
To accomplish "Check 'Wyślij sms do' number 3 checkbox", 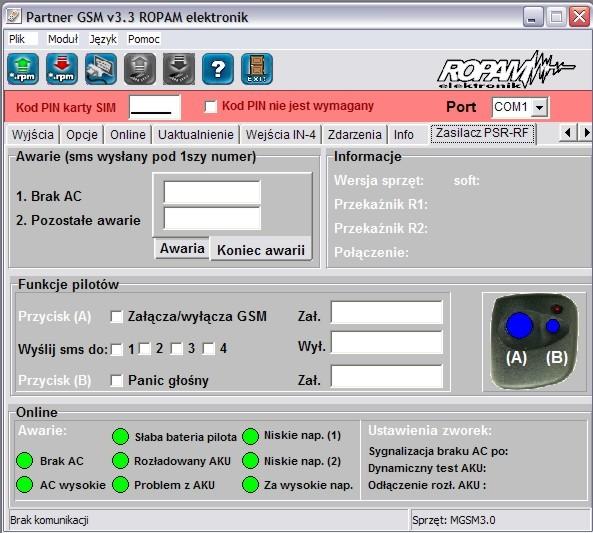I will 177,348.
